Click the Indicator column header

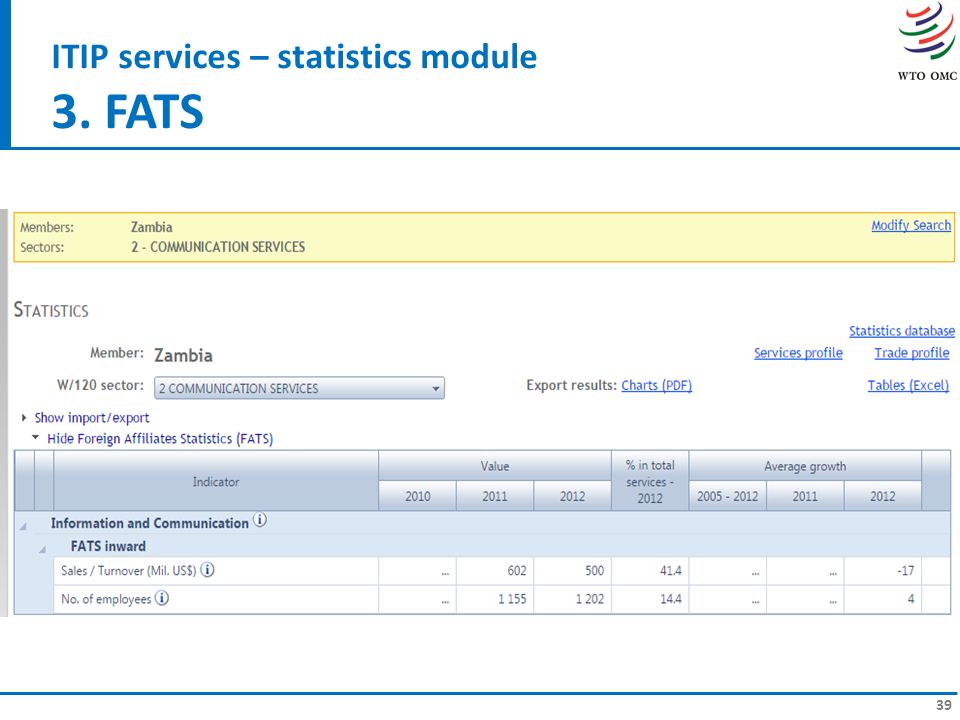pos(216,481)
